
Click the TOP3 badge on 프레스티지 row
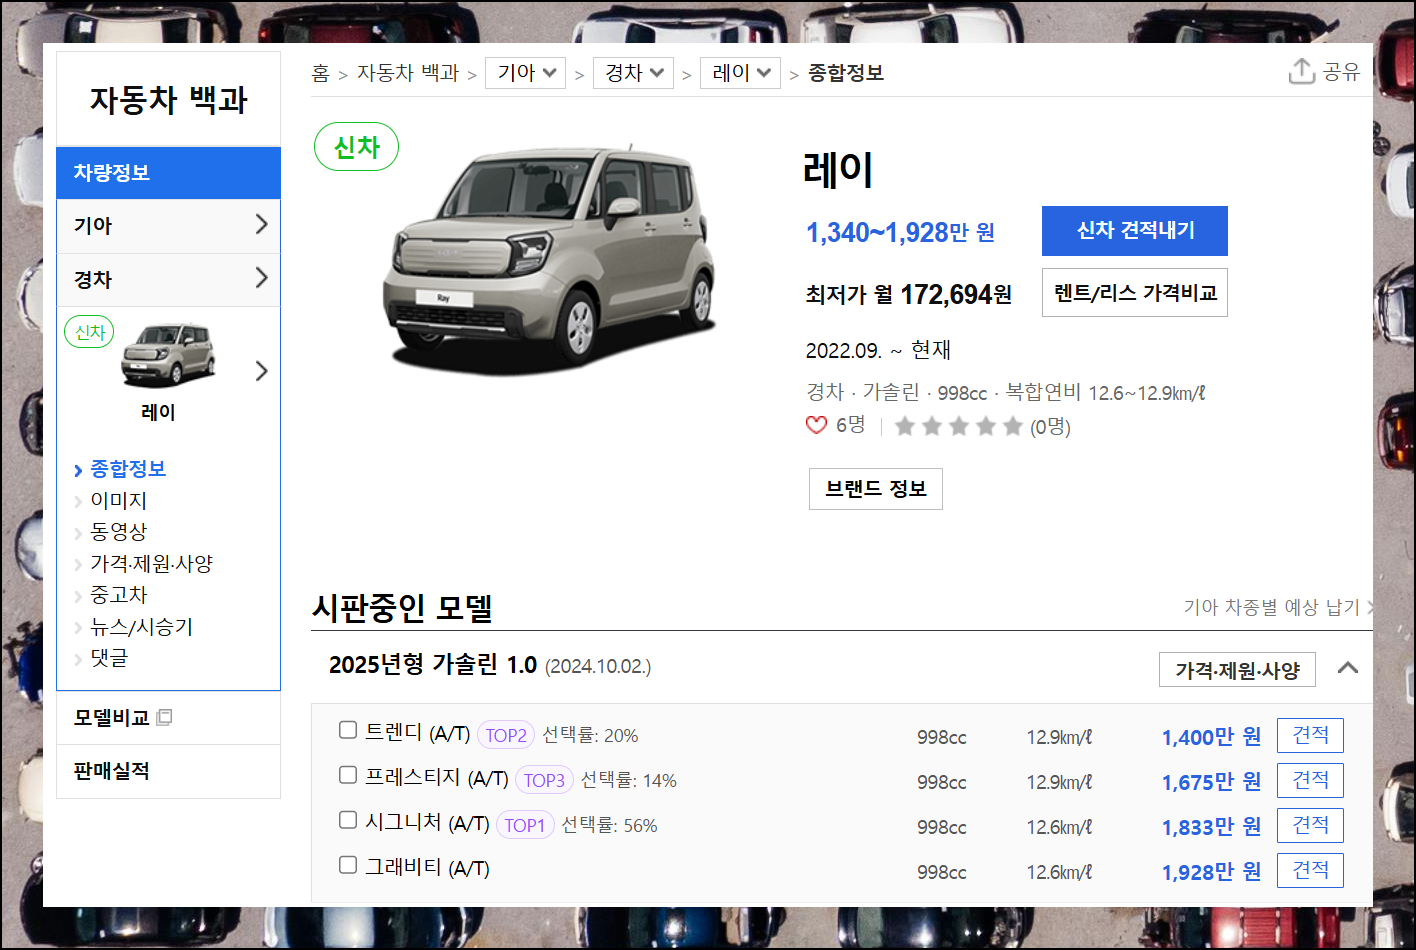pyautogui.click(x=544, y=780)
